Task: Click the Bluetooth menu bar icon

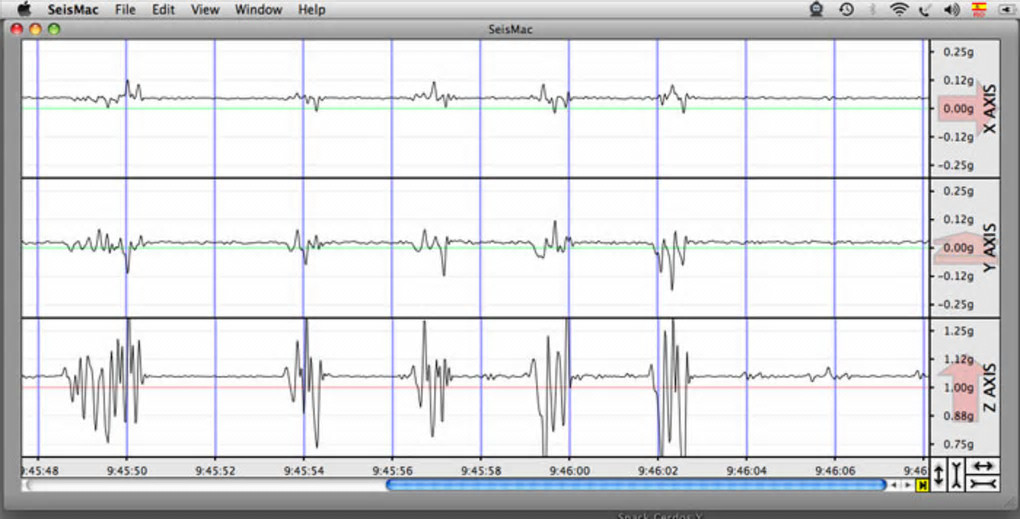Action: 873,9
